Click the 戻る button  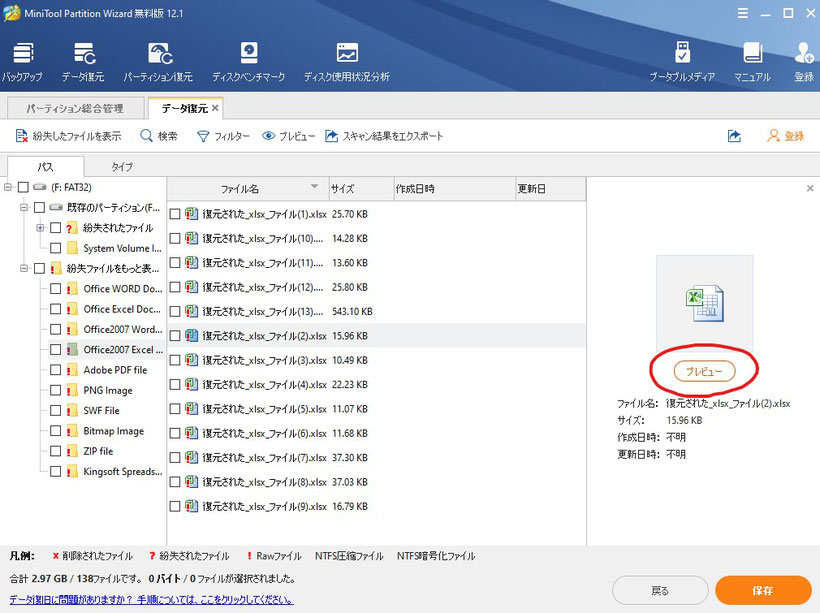[660, 591]
